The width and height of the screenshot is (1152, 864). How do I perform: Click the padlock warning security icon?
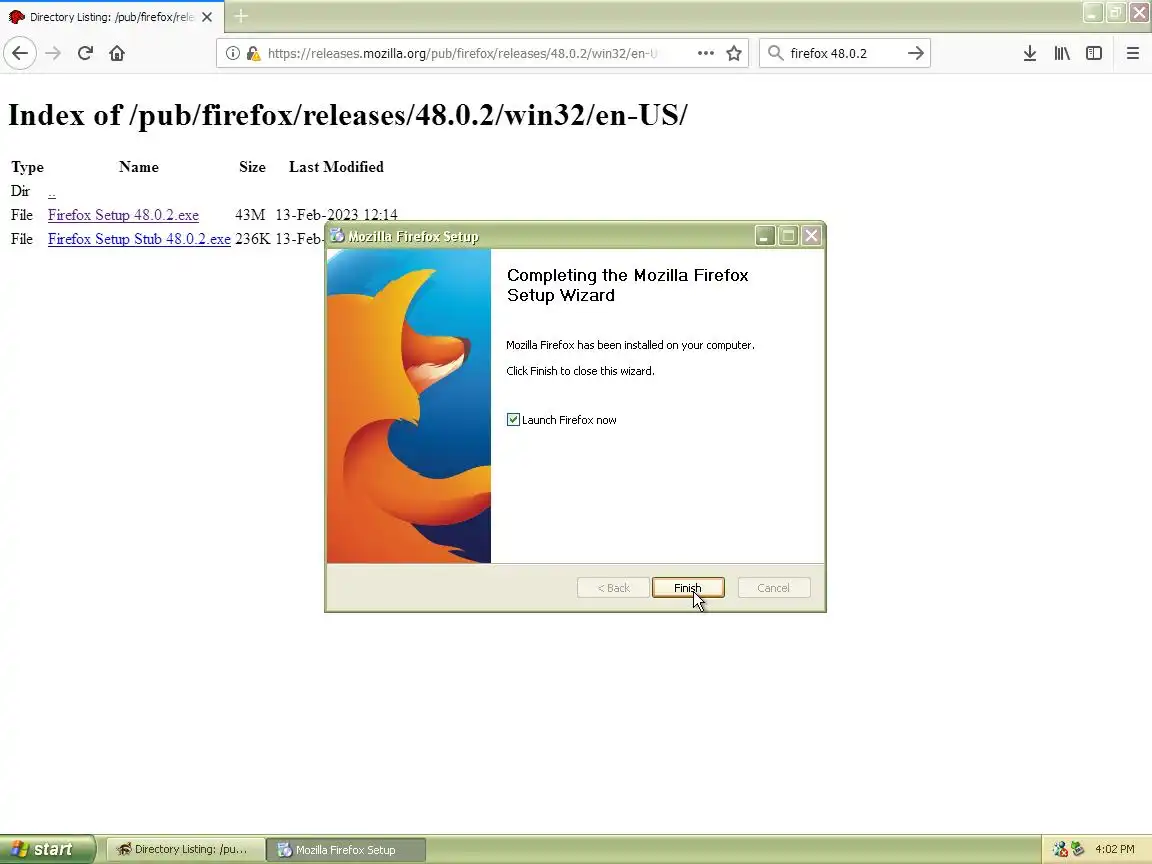253,53
